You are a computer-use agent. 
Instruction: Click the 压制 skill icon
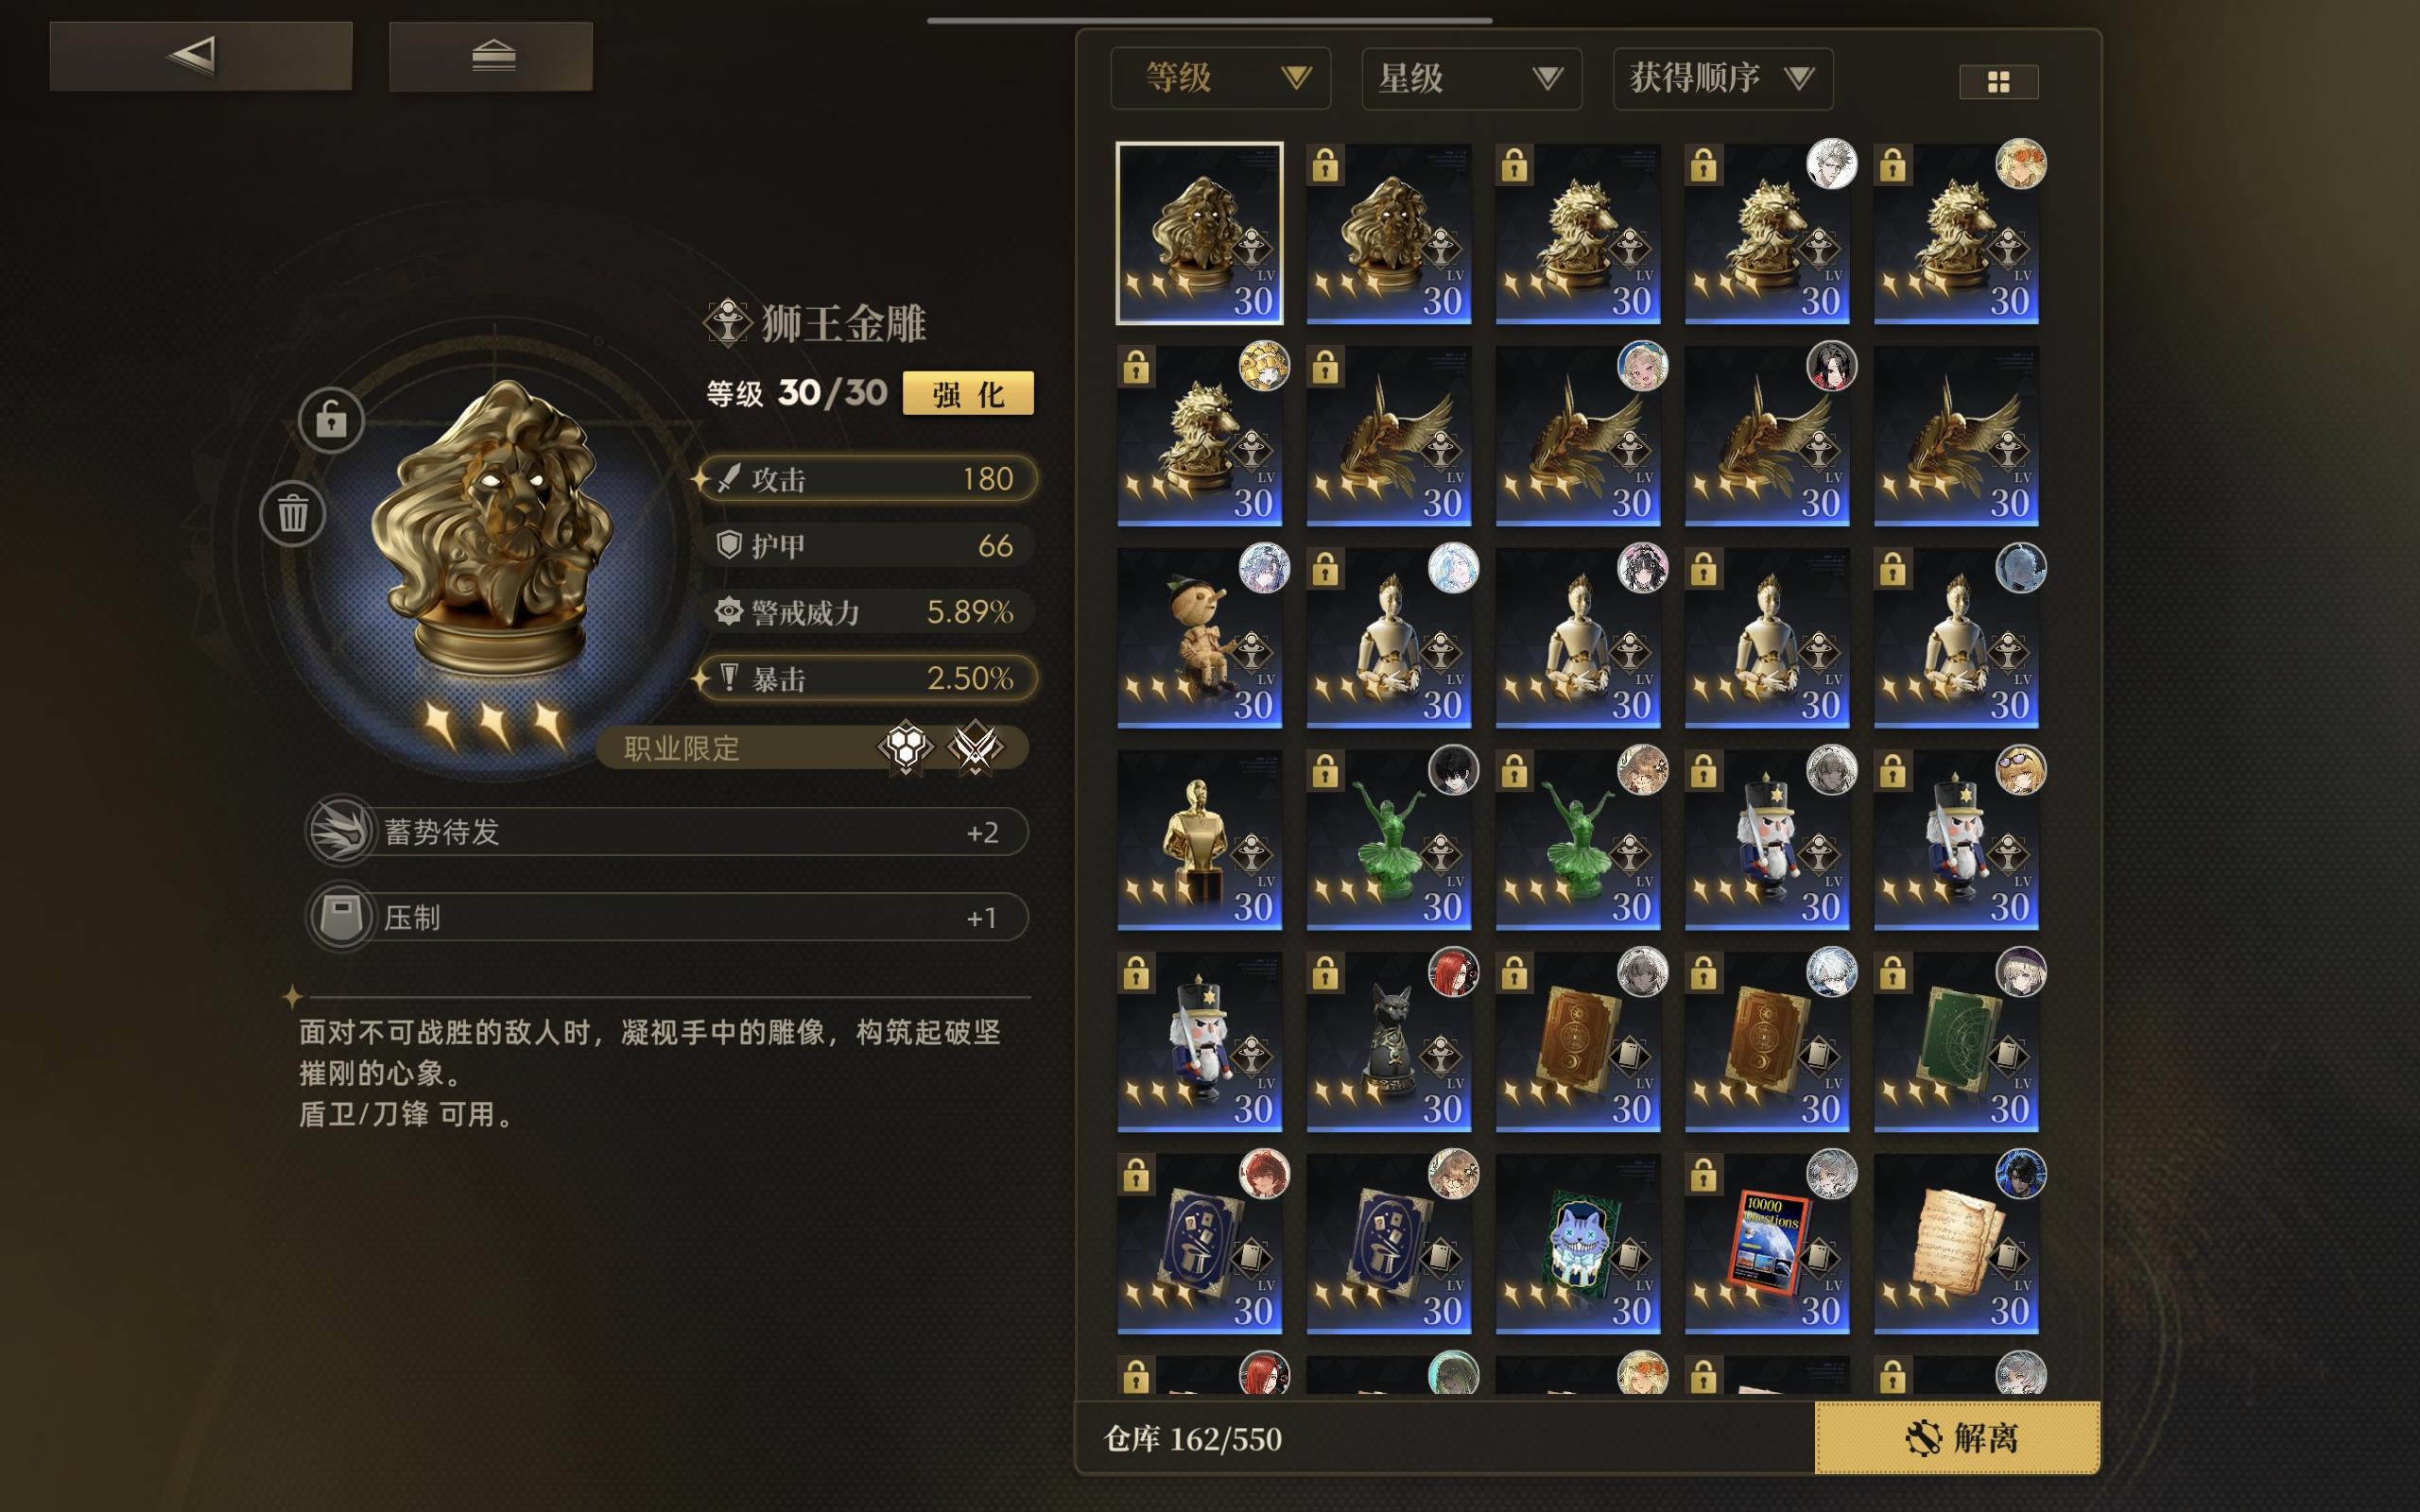point(340,916)
